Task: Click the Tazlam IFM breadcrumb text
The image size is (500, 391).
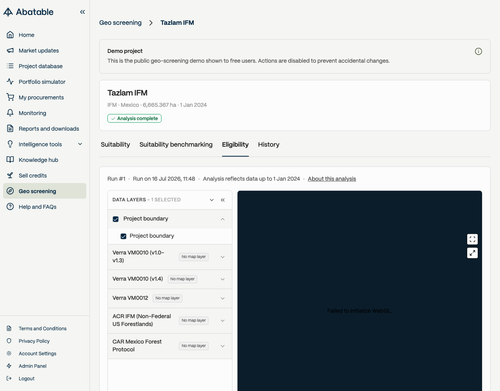Action: pos(177,22)
